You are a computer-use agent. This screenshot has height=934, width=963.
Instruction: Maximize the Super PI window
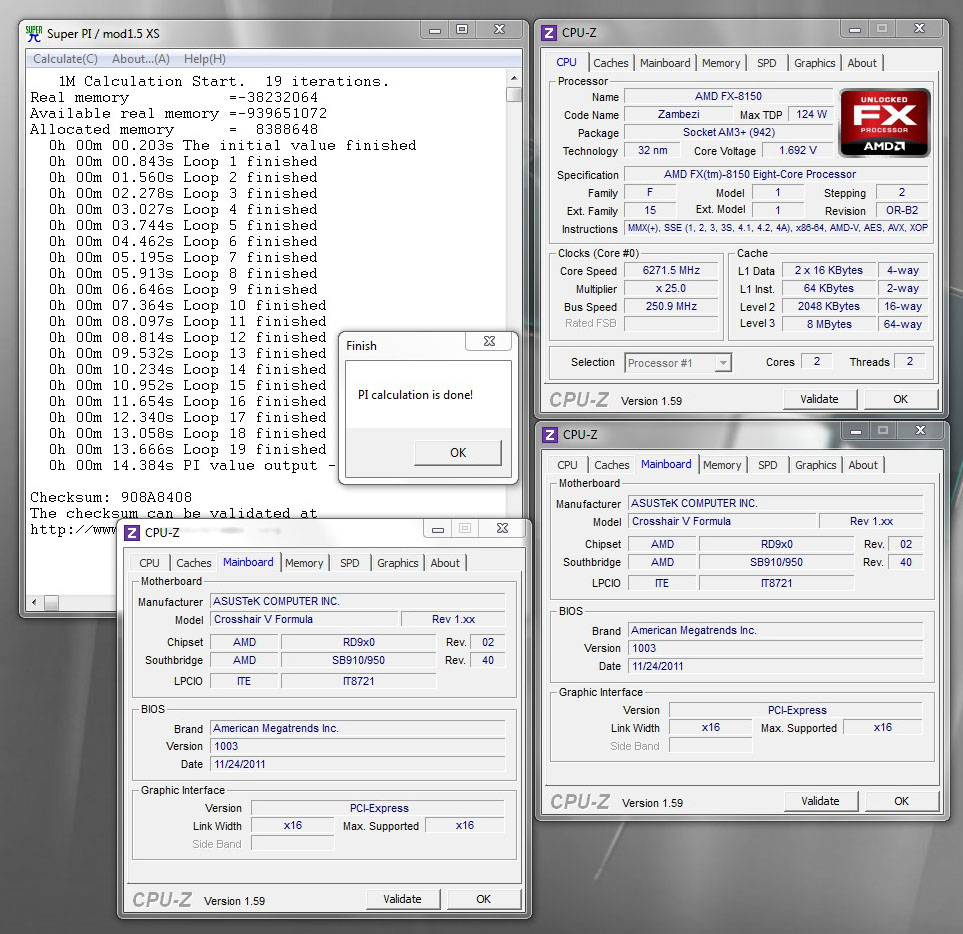(462, 30)
